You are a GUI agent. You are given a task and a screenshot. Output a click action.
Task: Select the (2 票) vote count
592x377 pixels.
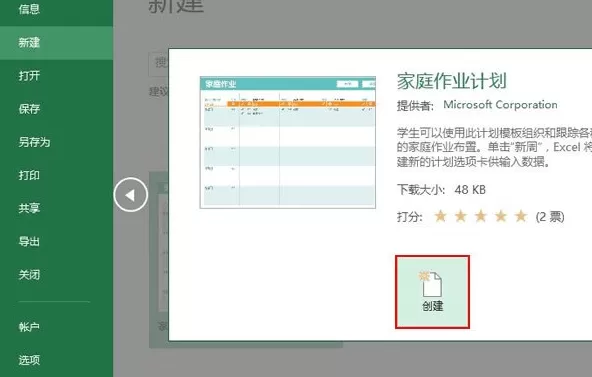coord(550,217)
